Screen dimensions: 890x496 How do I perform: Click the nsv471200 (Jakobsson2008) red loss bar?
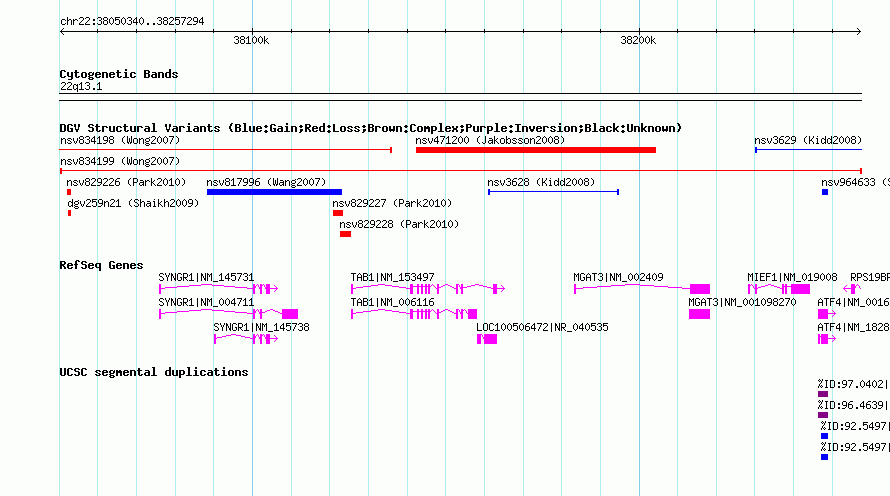(536, 150)
